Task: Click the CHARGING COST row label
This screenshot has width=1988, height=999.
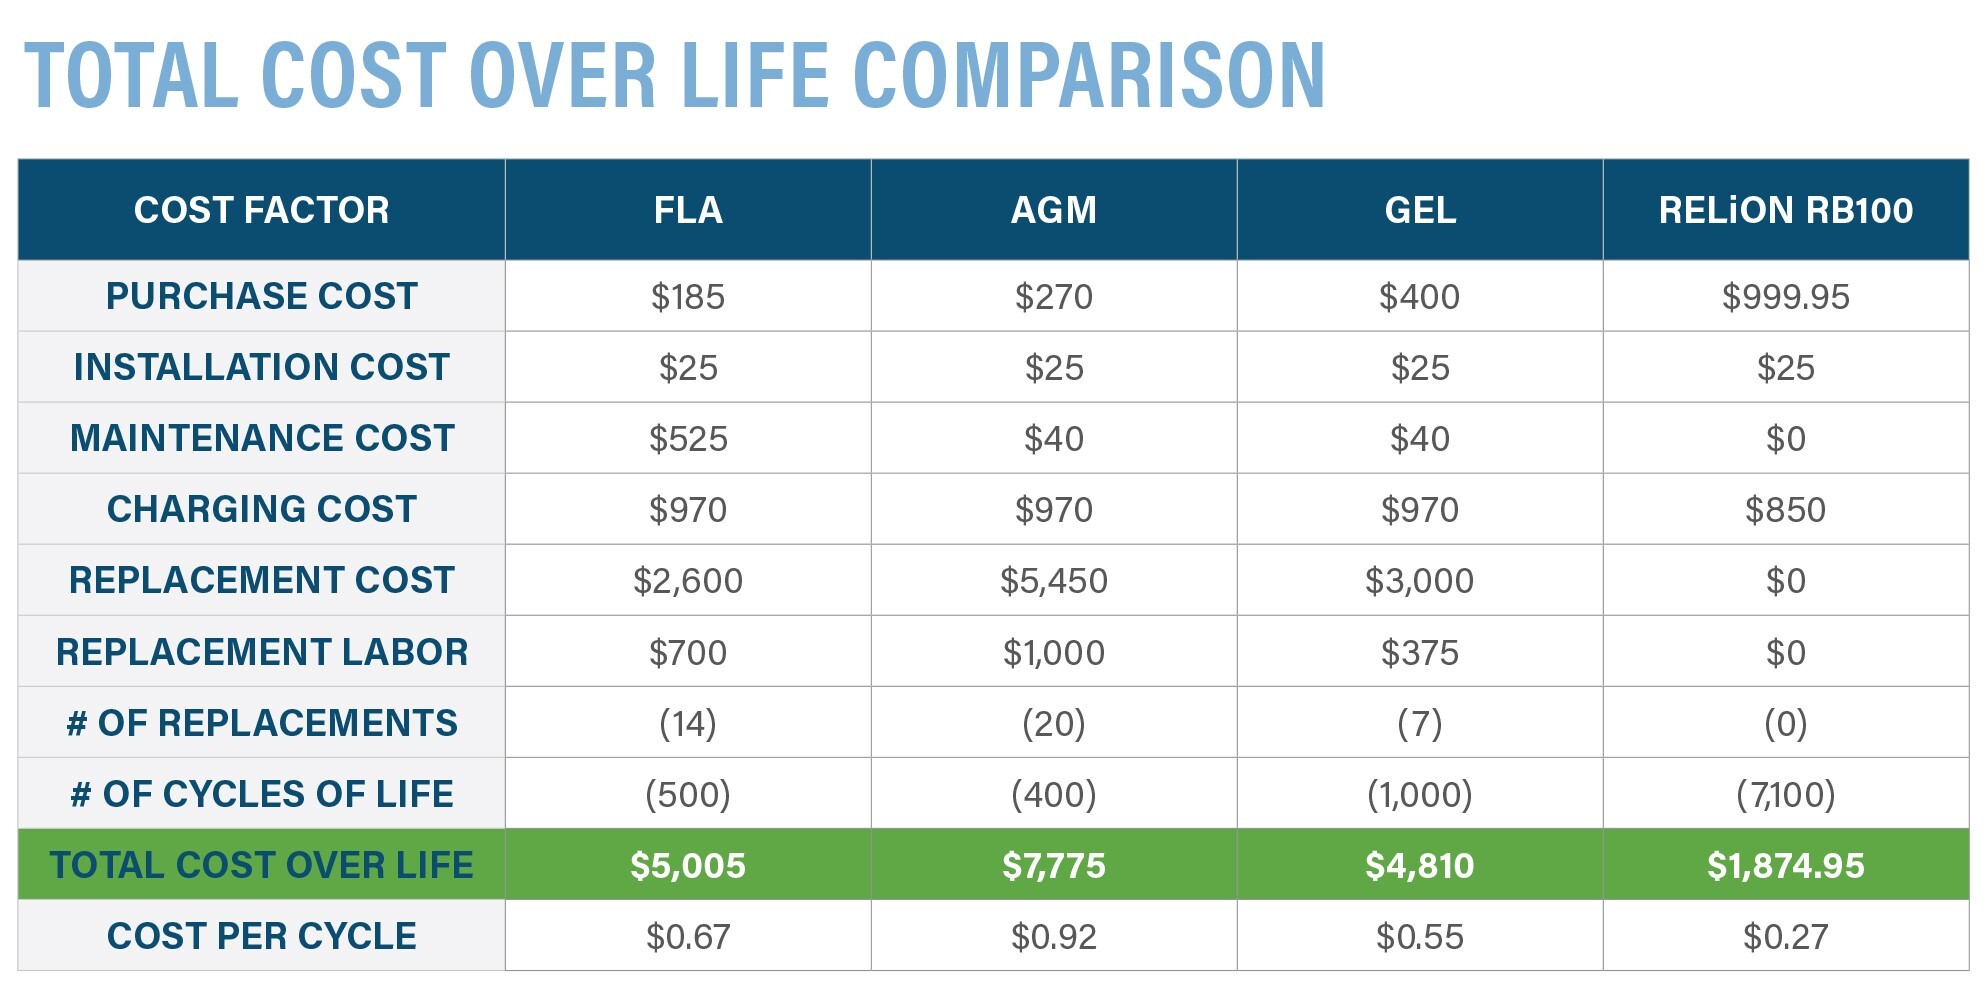Action: pyautogui.click(x=261, y=509)
